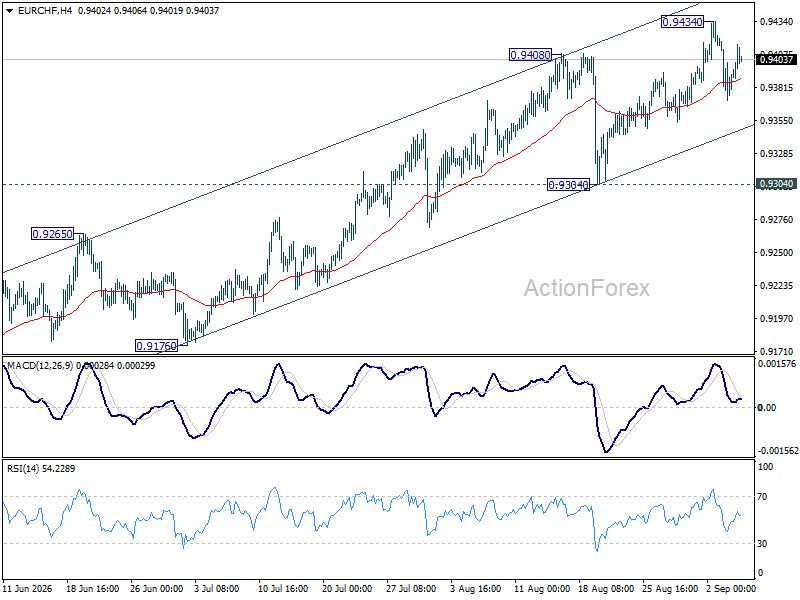Select the 0.94080 price label
800x600 pixels.
coord(531,55)
